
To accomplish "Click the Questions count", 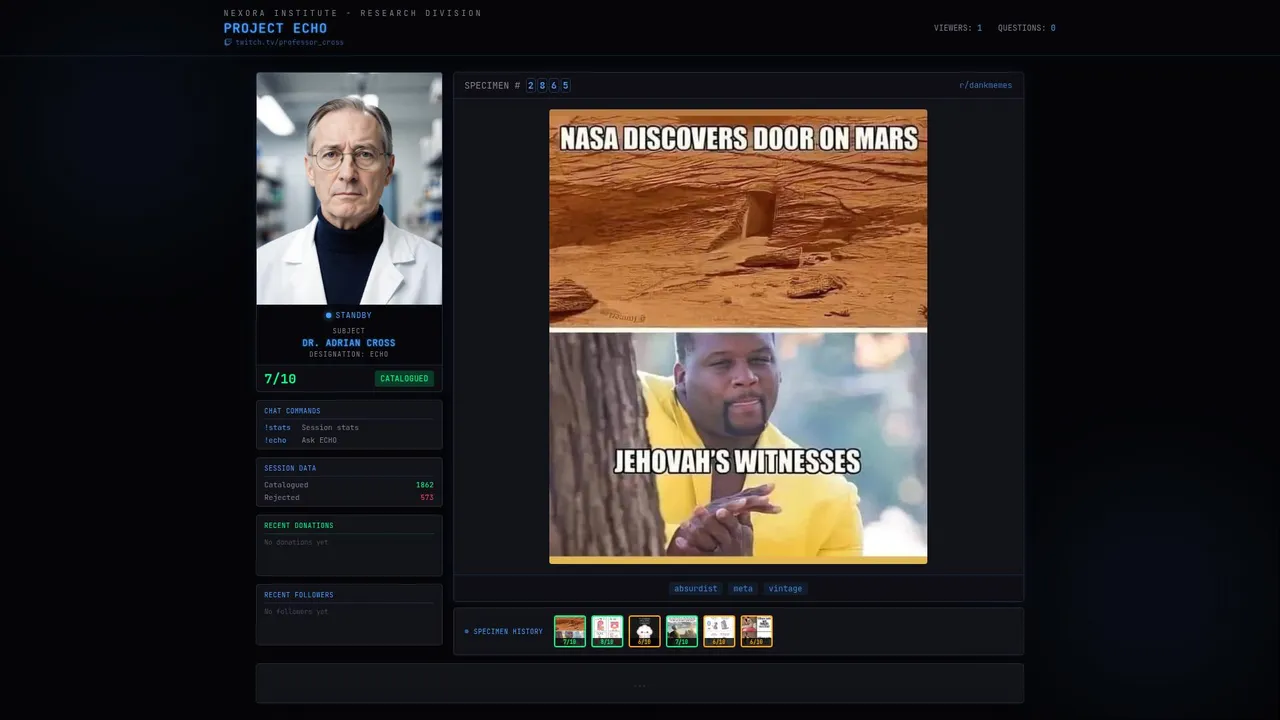I will click(1027, 28).
